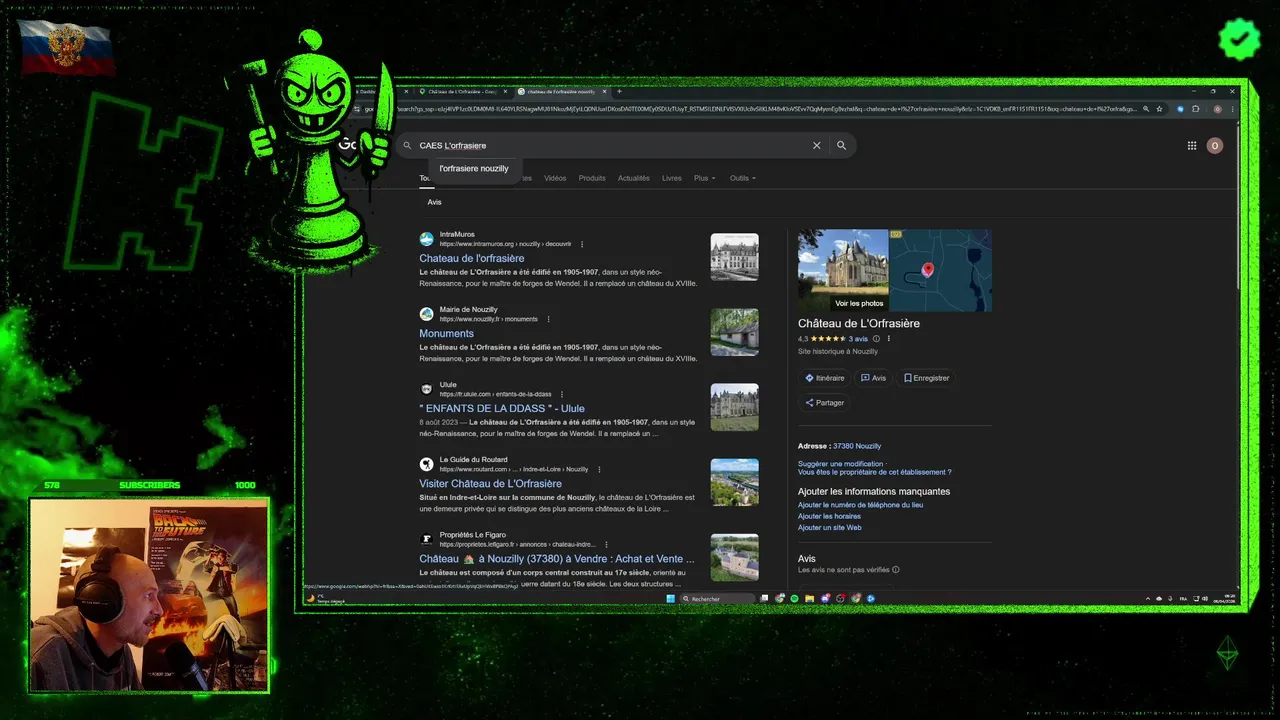This screenshot has width=1280, height=720.
Task: Click Voir les photos on castle image
Action: click(859, 303)
